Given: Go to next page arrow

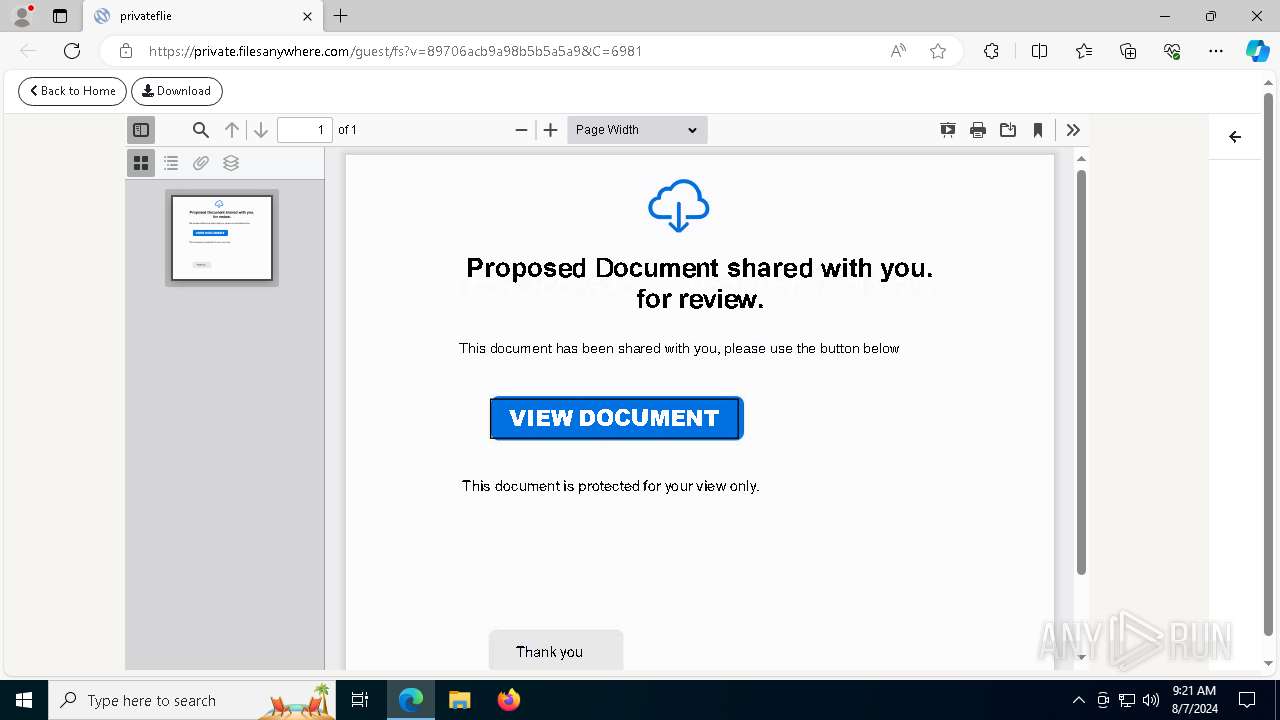Looking at the screenshot, I should 261,130.
